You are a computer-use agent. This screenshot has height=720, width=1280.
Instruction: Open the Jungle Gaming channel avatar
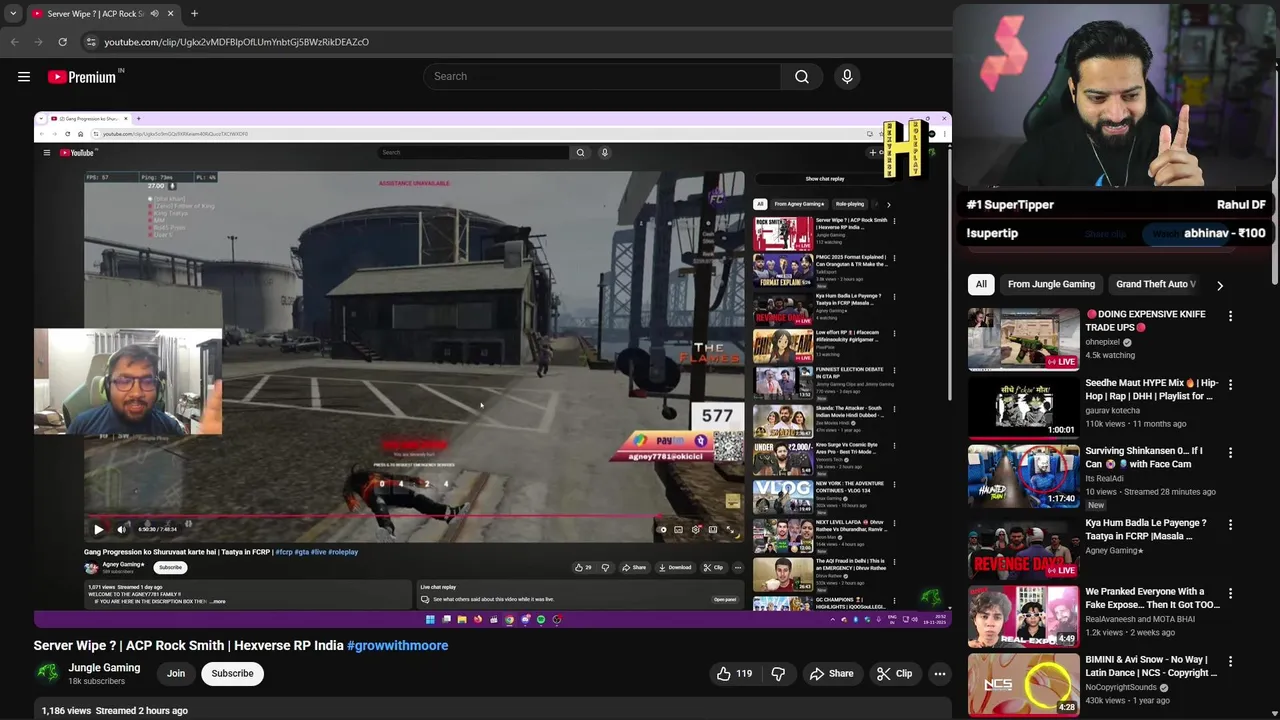point(47,673)
